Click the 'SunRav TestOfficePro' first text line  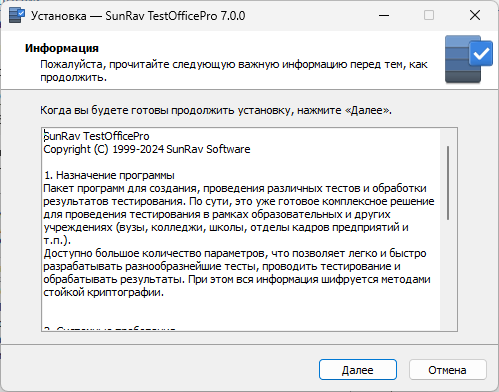97,136
